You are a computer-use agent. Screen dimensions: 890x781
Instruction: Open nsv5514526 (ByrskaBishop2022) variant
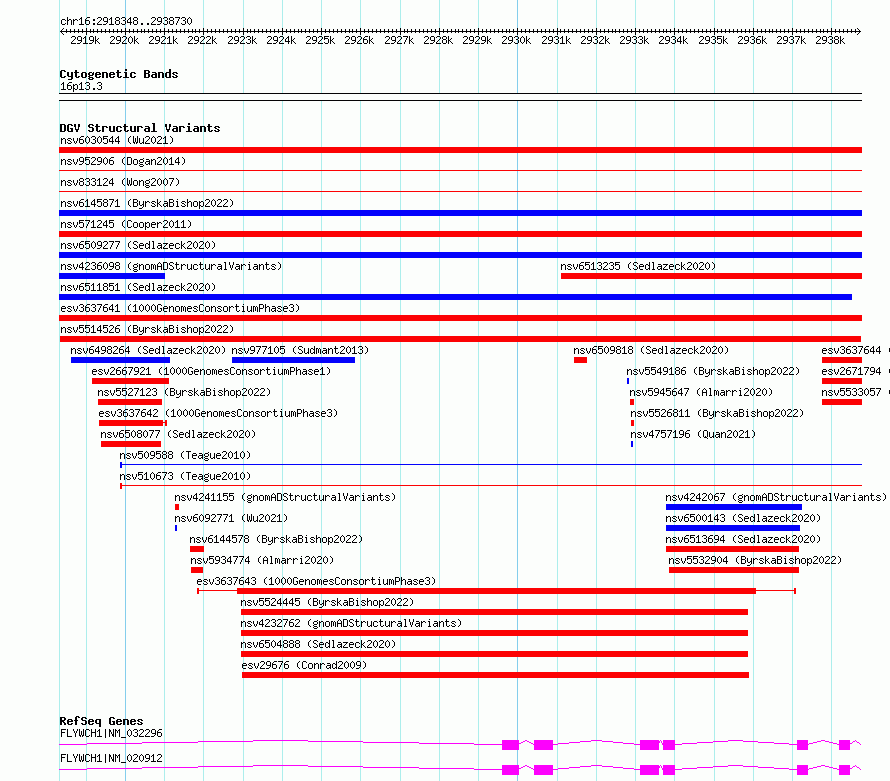click(147, 329)
